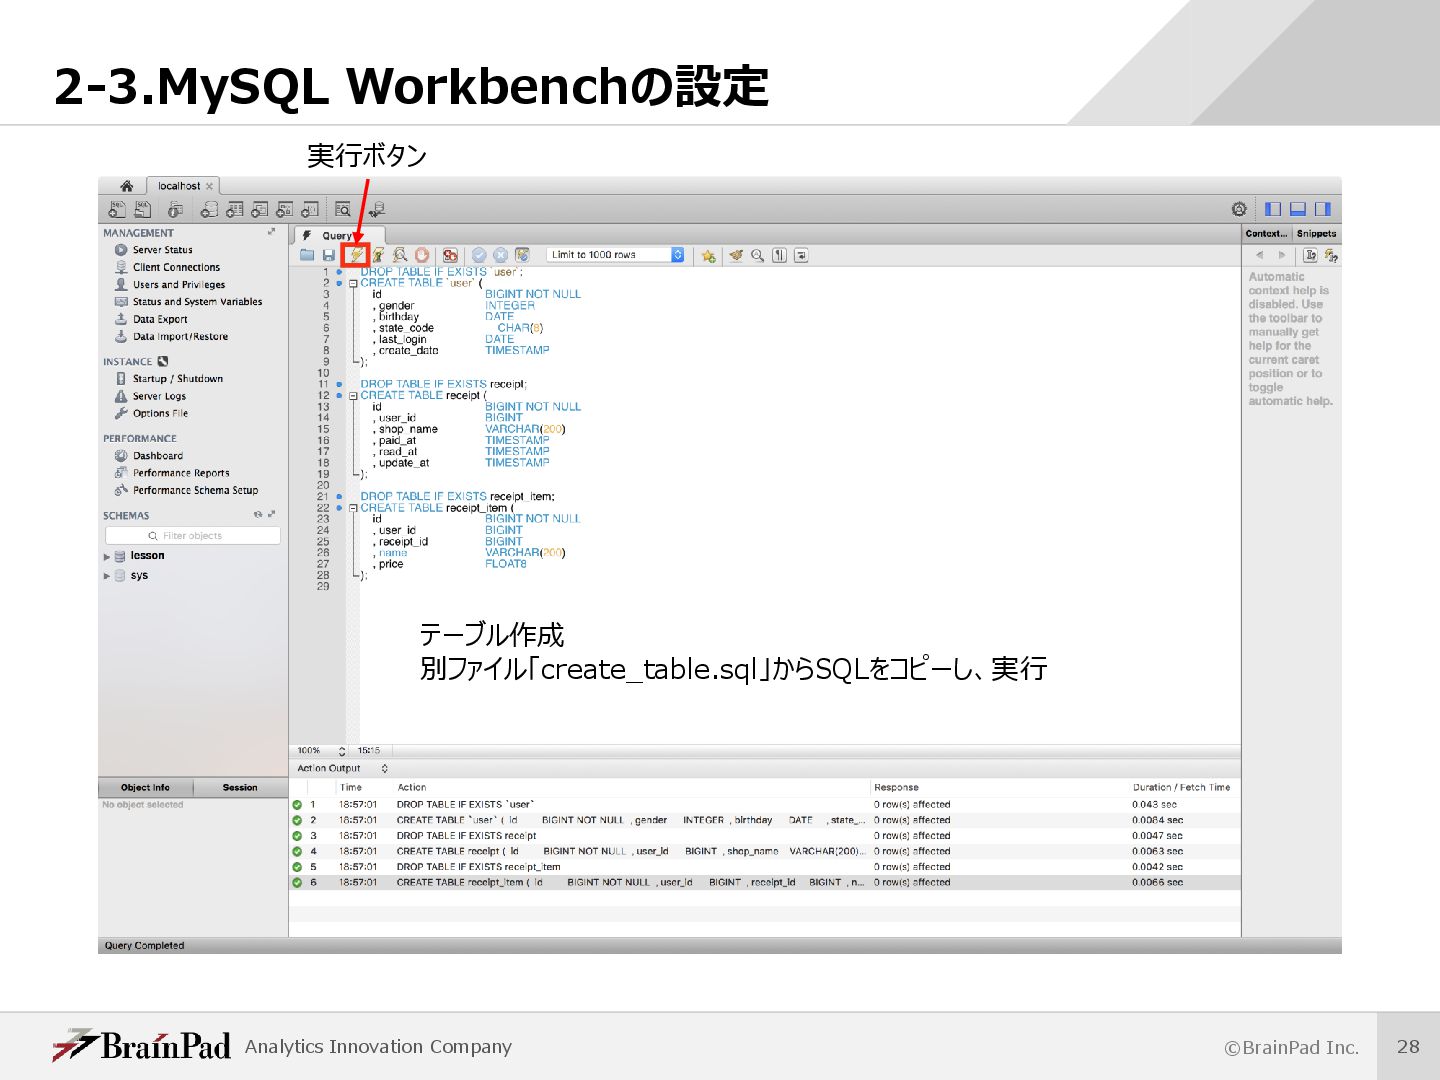Toggle the right sidebar panel visibility
Viewport: 1440px width, 1080px height.
[1323, 209]
